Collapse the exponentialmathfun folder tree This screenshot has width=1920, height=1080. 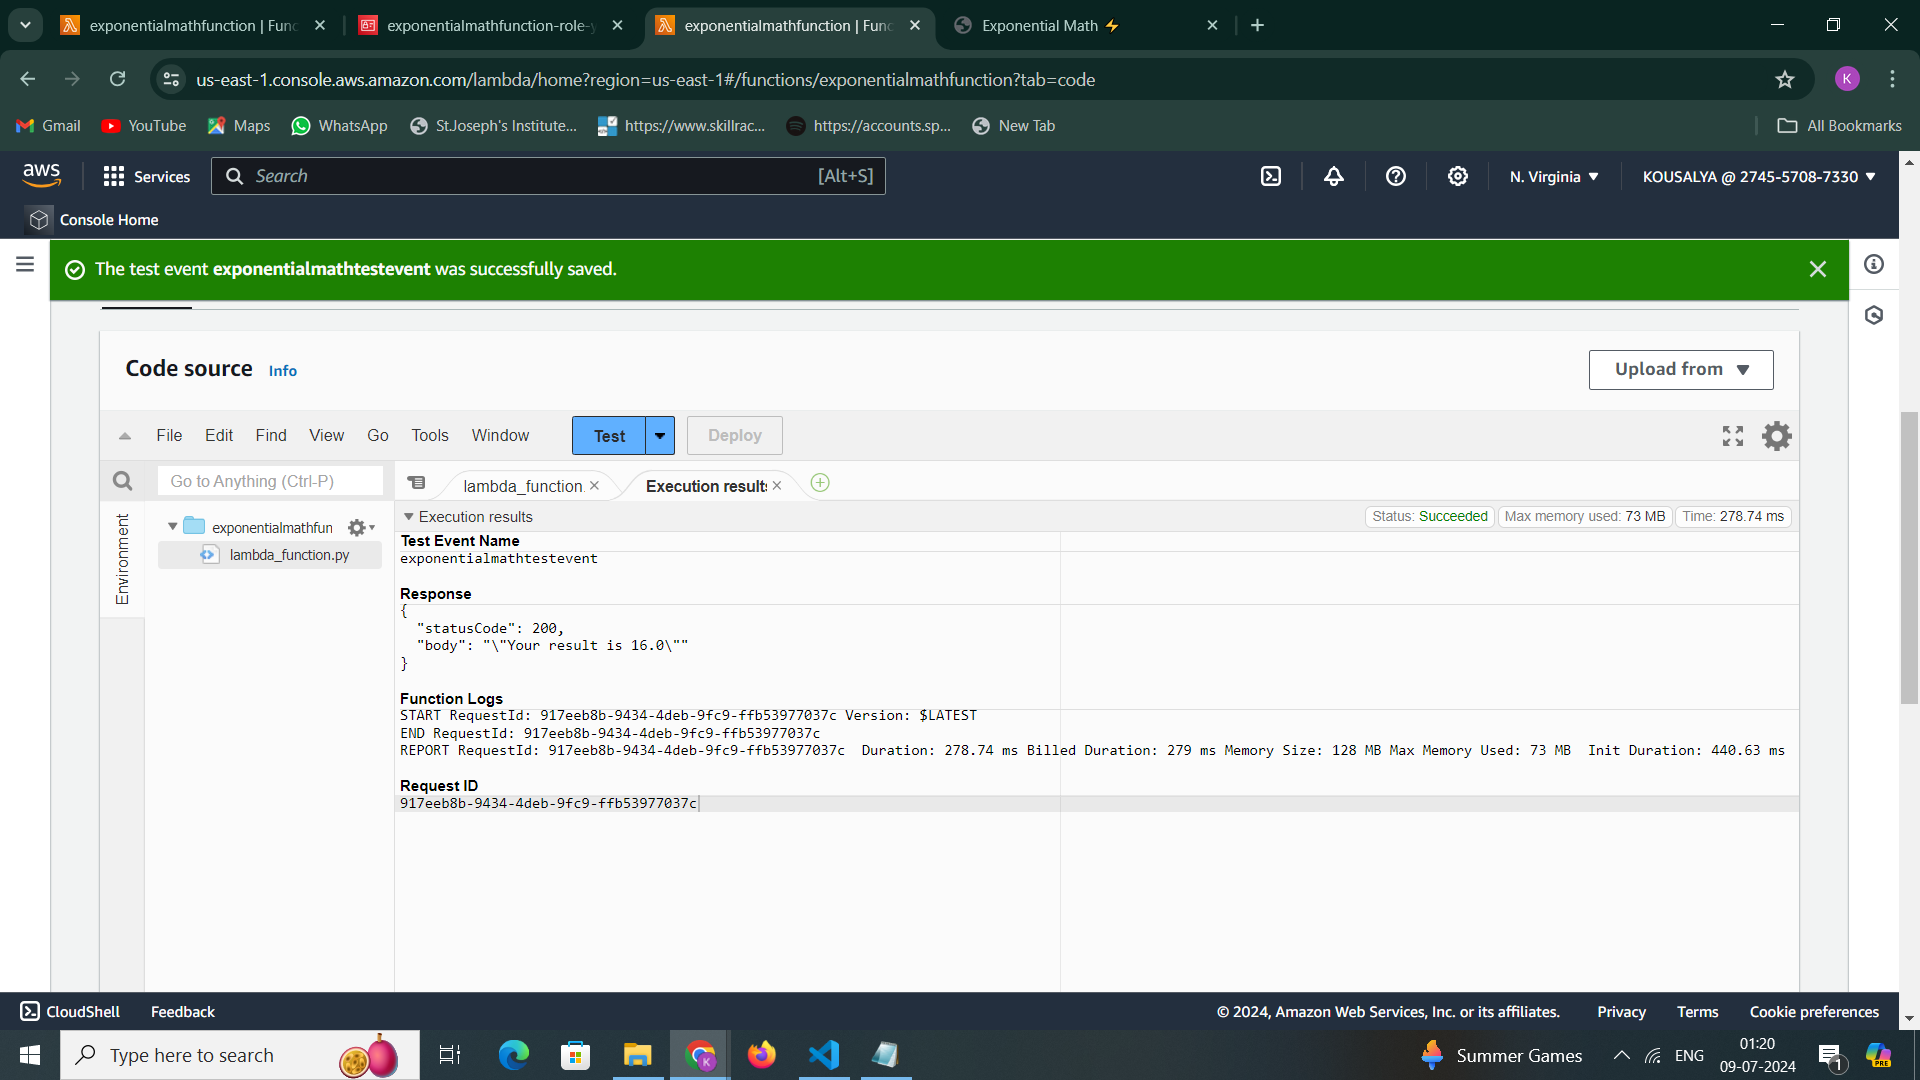pos(173,526)
